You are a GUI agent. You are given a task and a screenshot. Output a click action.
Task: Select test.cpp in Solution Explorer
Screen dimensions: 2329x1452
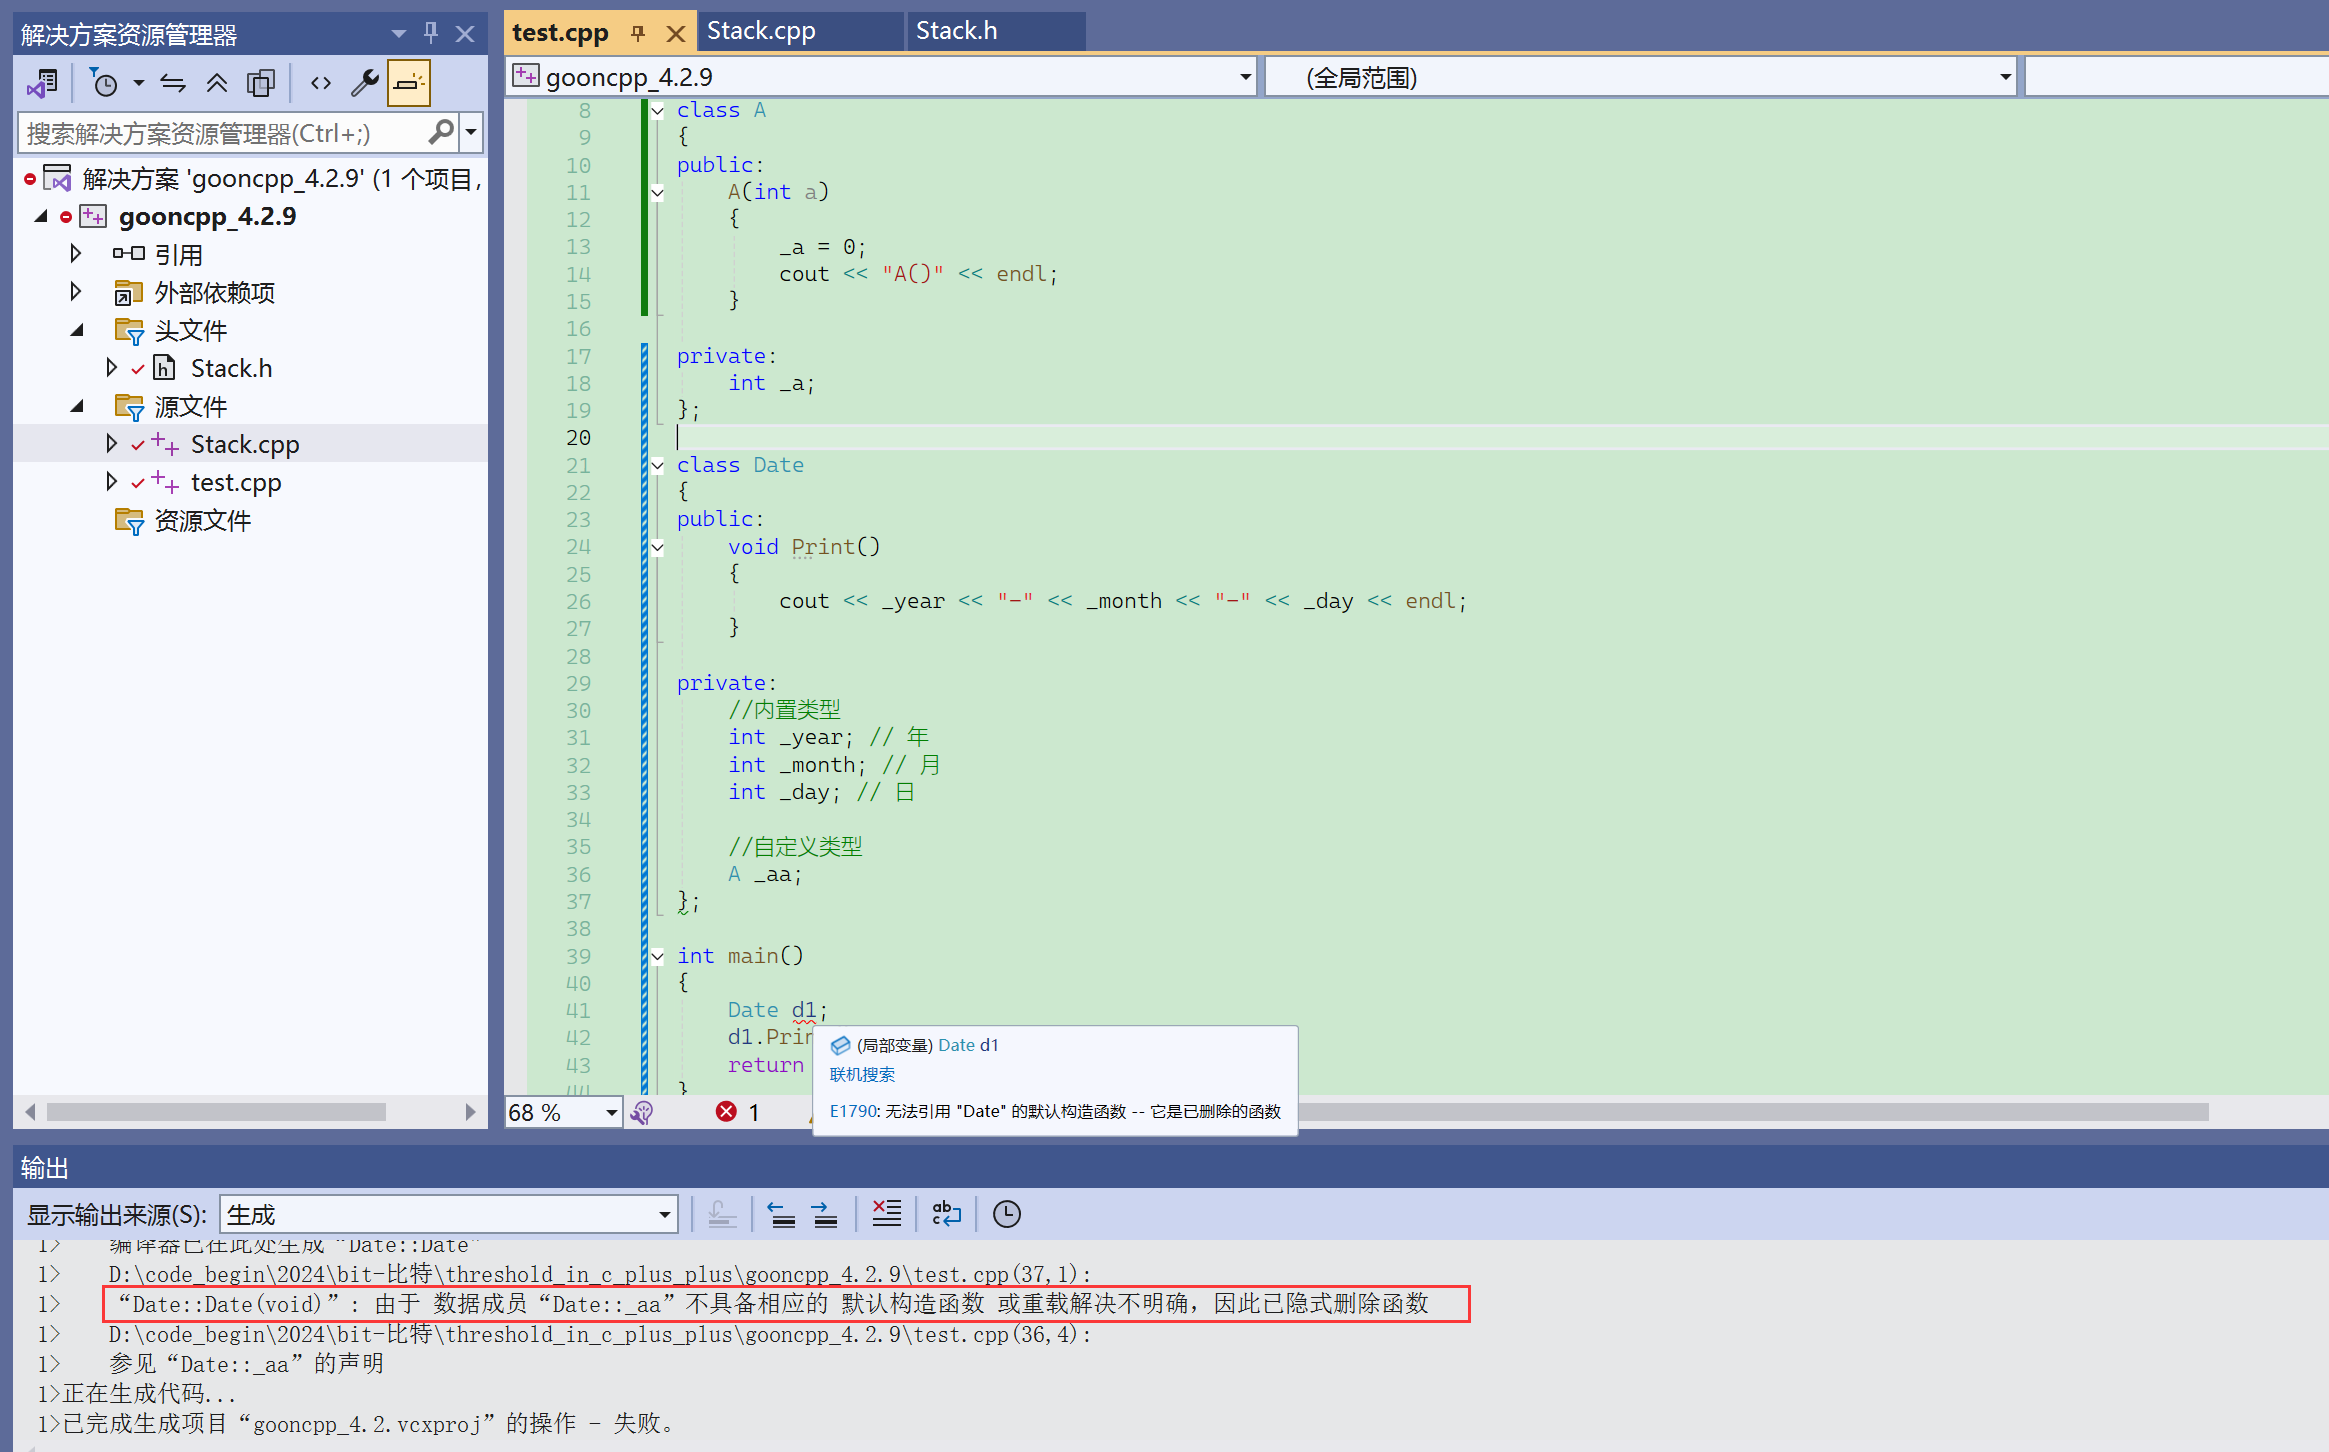point(236,482)
